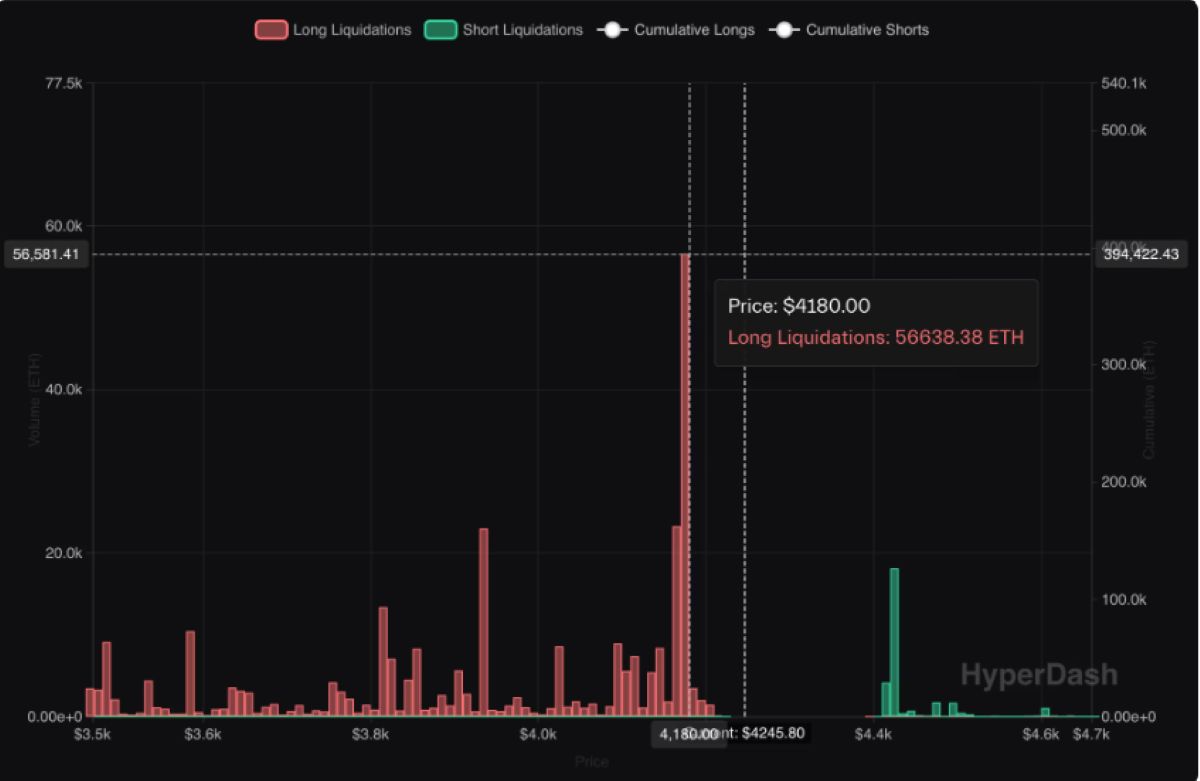Screen dimensions: 1200x781
Task: Click the red bar near 23k volume left of $4.0k
Action: pyautogui.click(x=484, y=622)
